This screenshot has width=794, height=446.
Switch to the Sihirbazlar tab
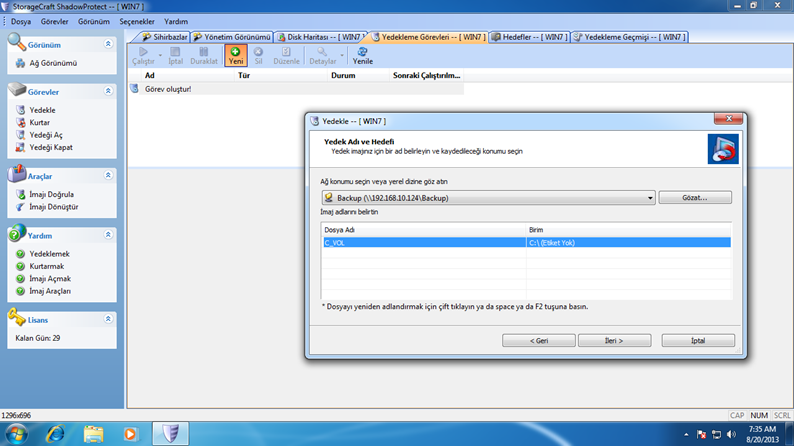tap(164, 37)
